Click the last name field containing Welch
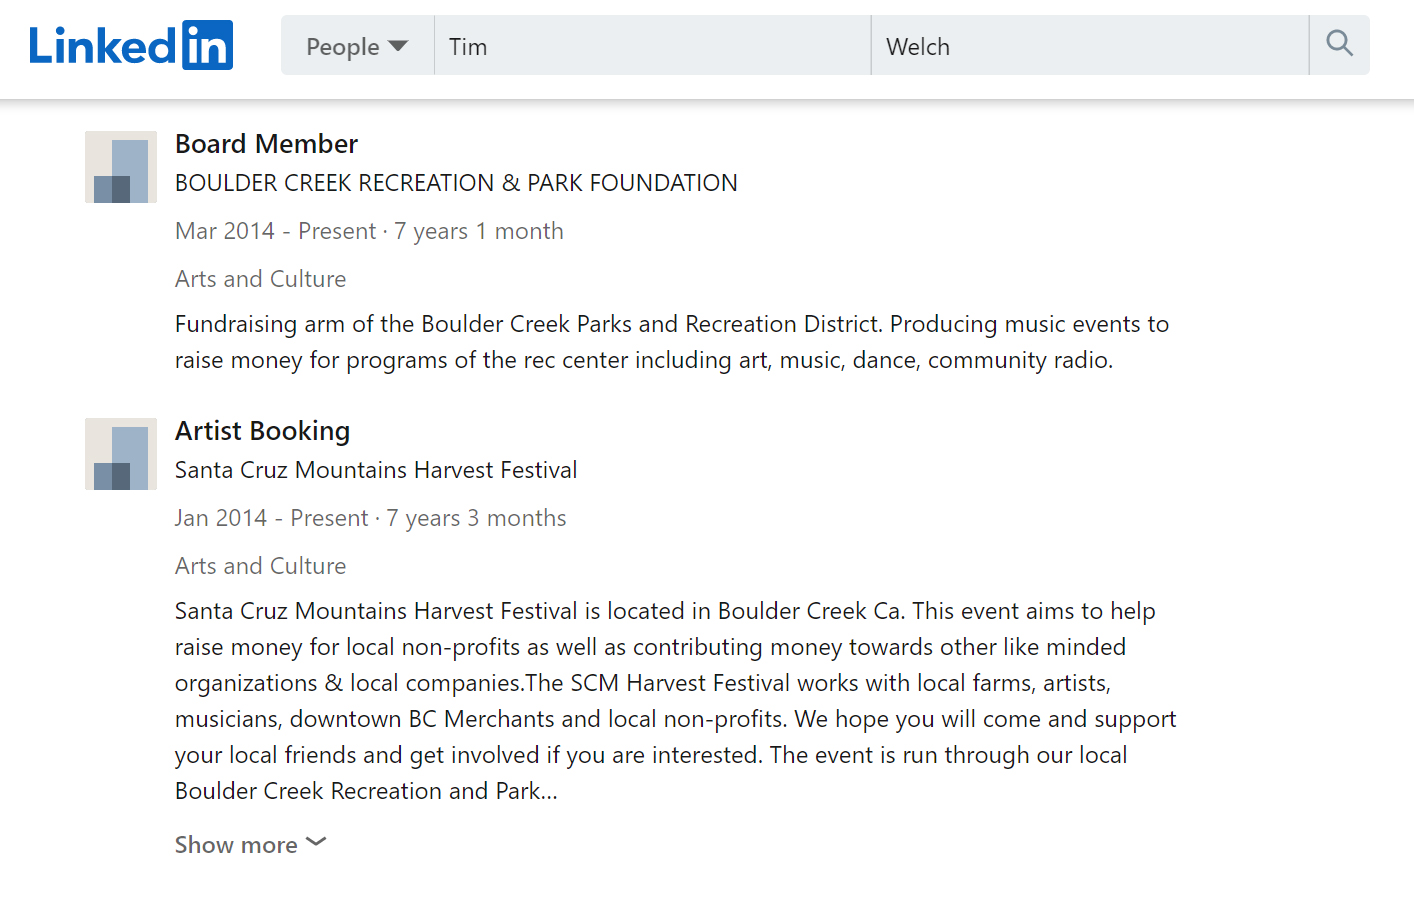1414x905 pixels. pyautogui.click(x=1089, y=46)
